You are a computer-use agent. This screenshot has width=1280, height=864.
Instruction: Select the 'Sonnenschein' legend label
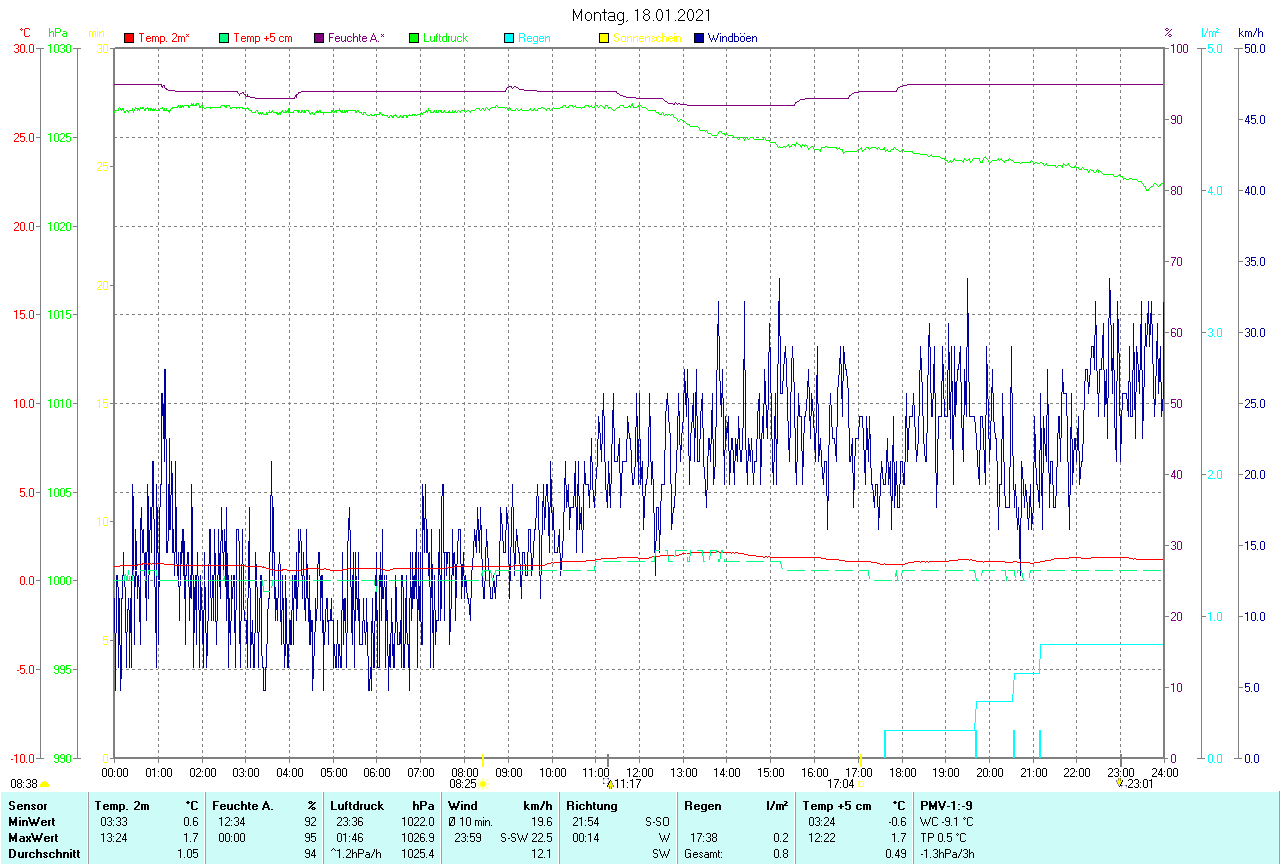(x=647, y=38)
